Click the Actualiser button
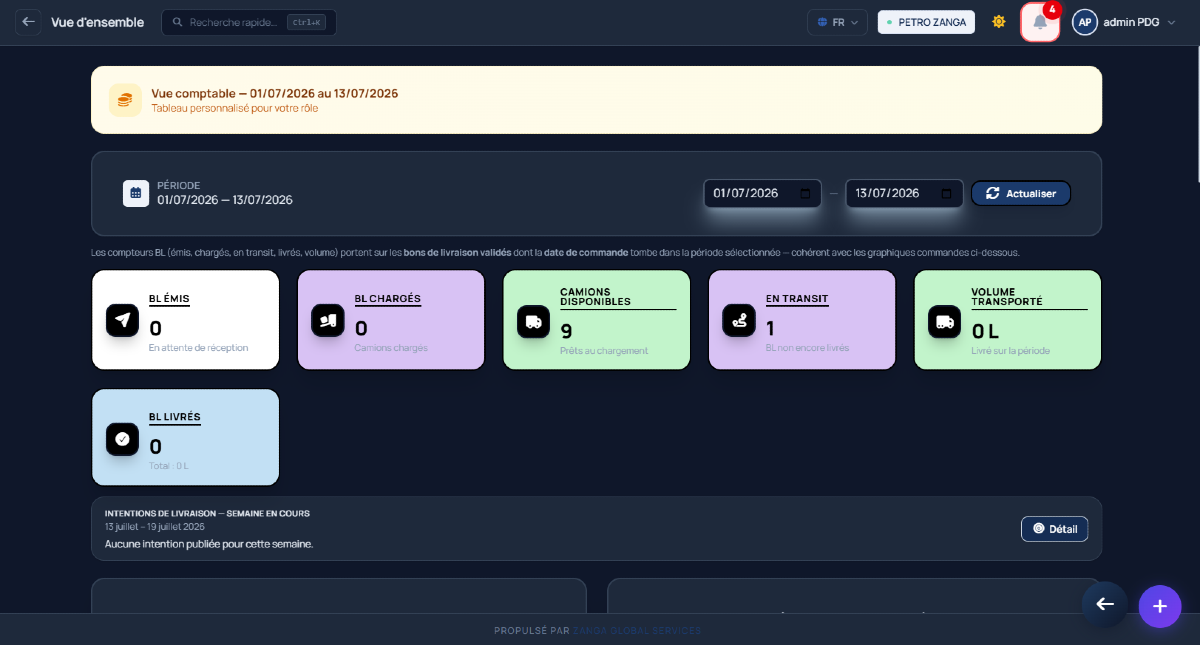1200x645 pixels. [1021, 193]
